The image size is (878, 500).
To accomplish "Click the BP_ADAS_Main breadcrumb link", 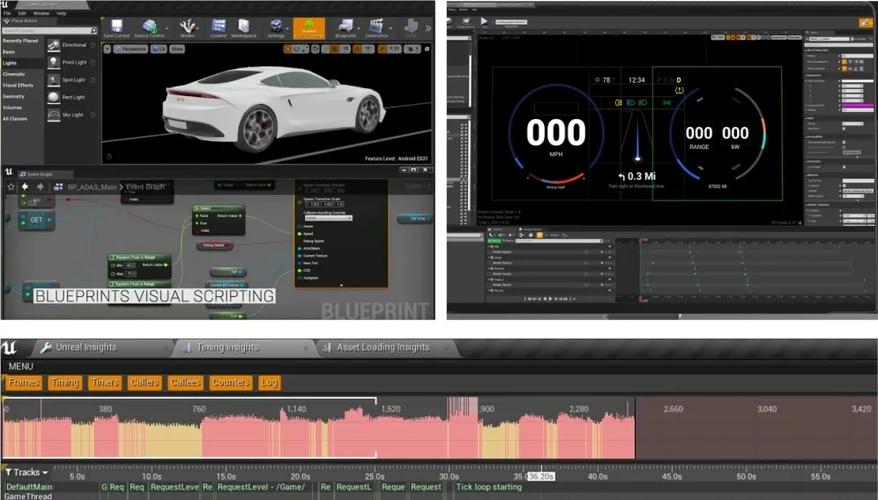I will (x=92, y=187).
